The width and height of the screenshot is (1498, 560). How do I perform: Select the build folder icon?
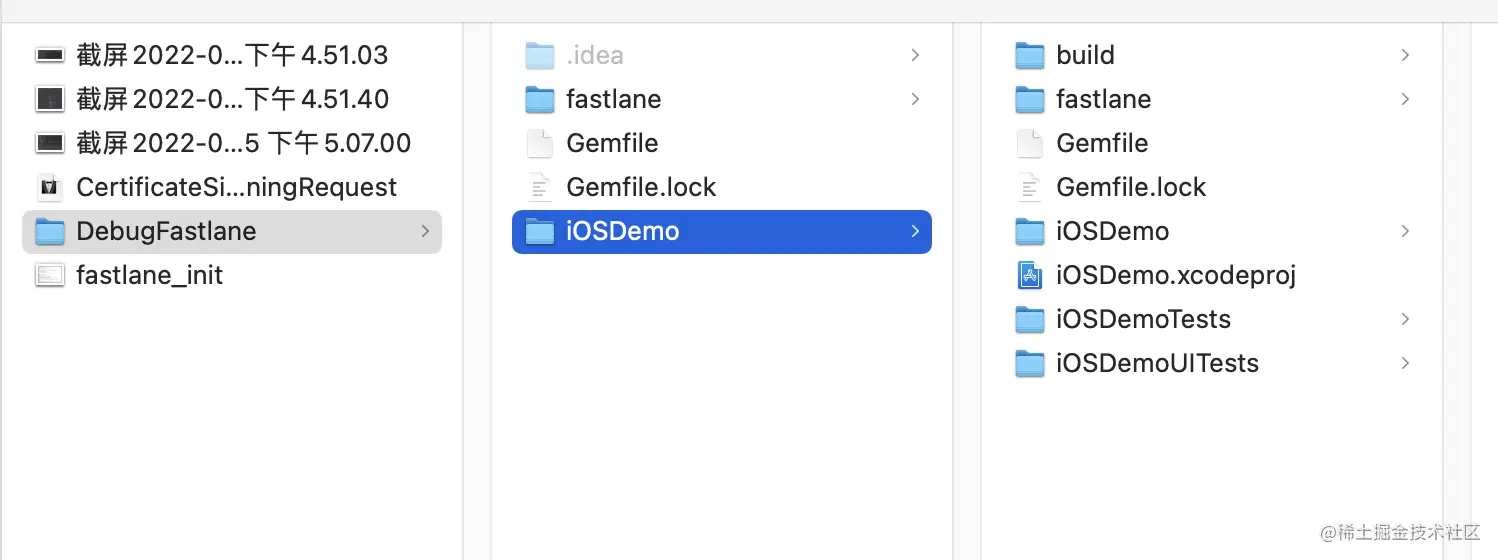tap(1030, 55)
